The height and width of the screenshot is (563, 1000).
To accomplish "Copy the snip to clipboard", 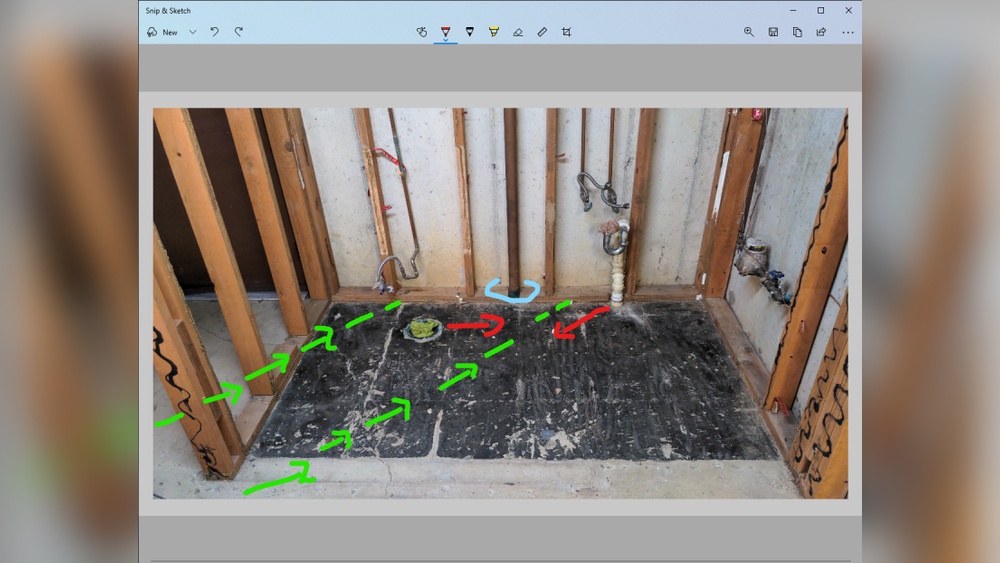I will [x=797, y=32].
